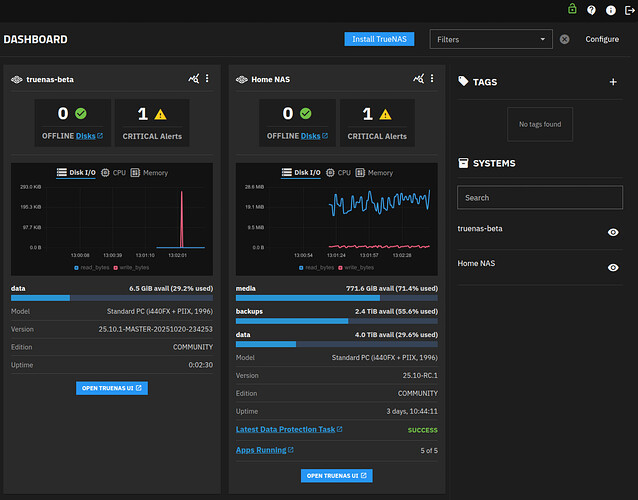Open the help question mark icon

click(591, 10)
